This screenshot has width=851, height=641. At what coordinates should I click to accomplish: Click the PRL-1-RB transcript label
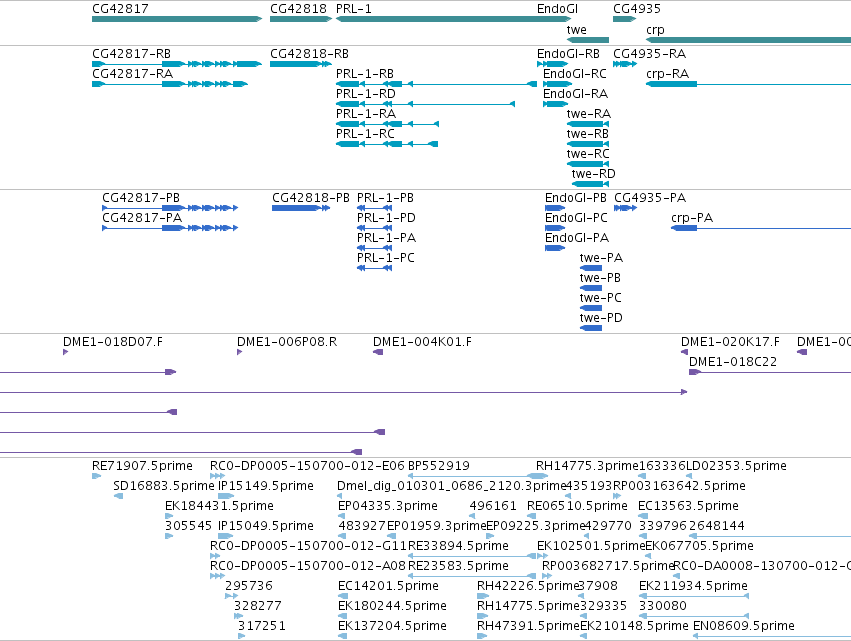click(365, 74)
